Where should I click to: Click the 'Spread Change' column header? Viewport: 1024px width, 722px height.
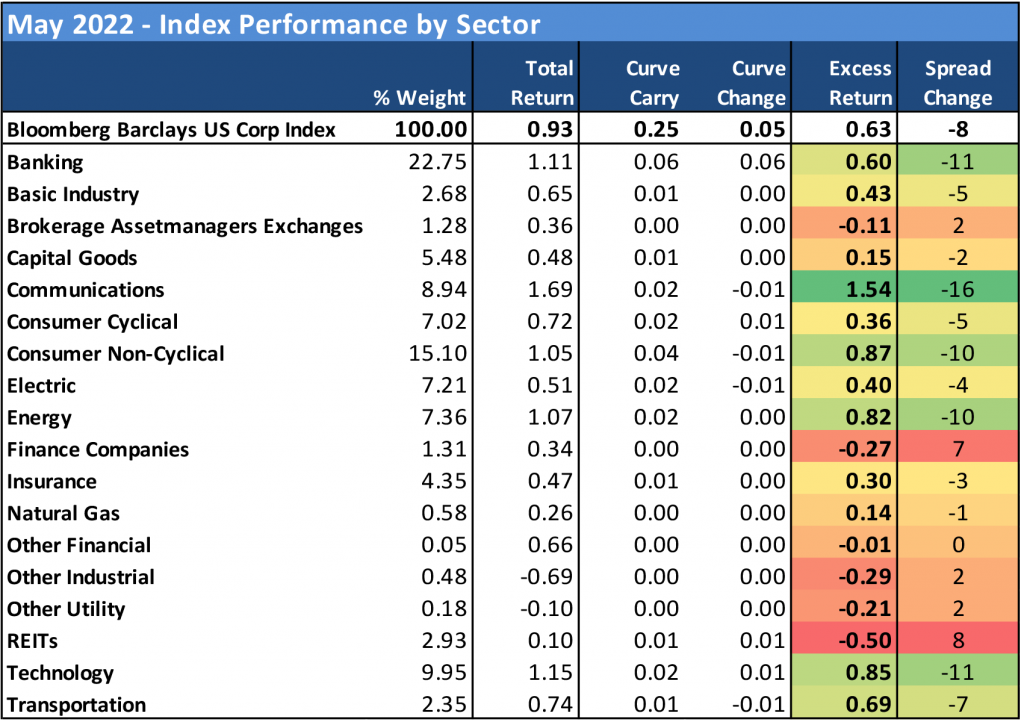point(957,83)
